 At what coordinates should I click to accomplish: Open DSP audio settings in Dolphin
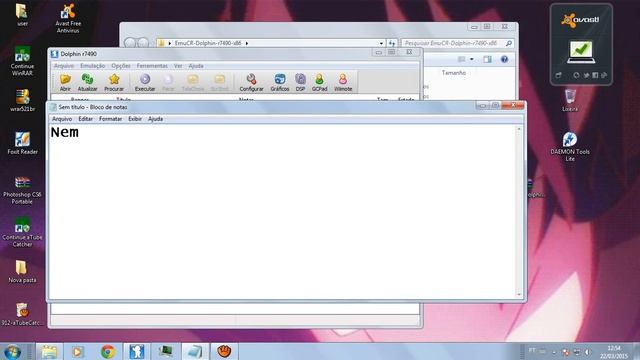[x=300, y=82]
